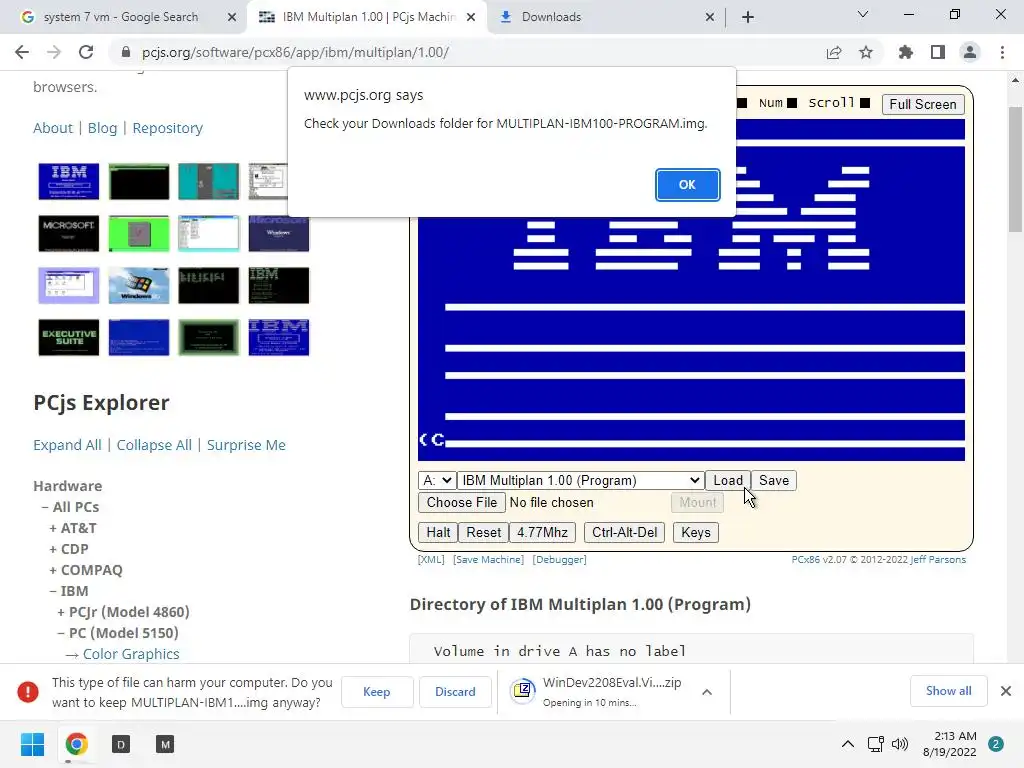This screenshot has width=1024, height=768.
Task: Show hidden system tray icons
Action: 848,744
